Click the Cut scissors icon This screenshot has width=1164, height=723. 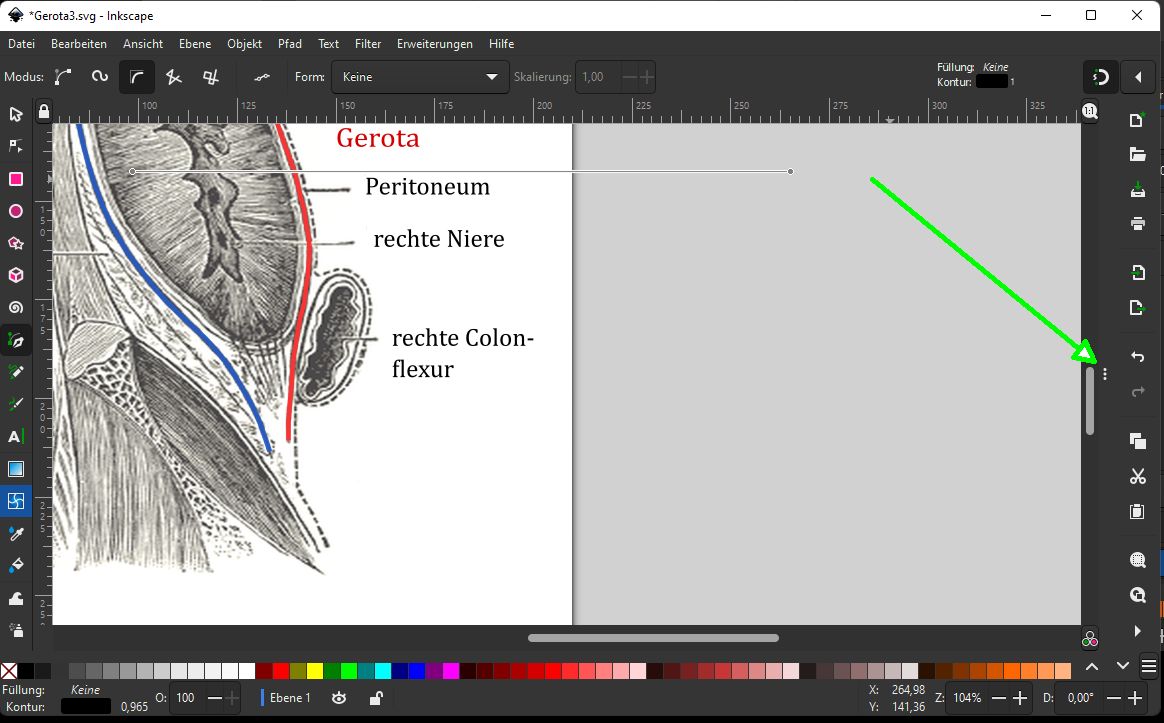tap(1137, 476)
